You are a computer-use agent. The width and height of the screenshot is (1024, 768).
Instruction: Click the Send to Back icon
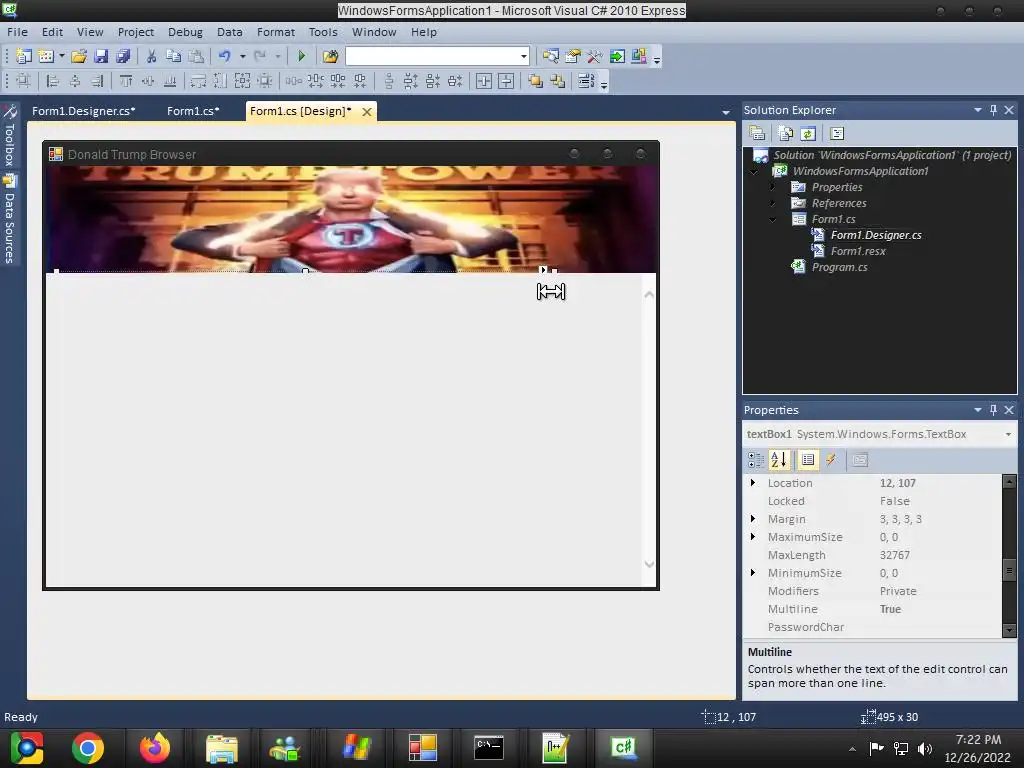[x=557, y=81]
